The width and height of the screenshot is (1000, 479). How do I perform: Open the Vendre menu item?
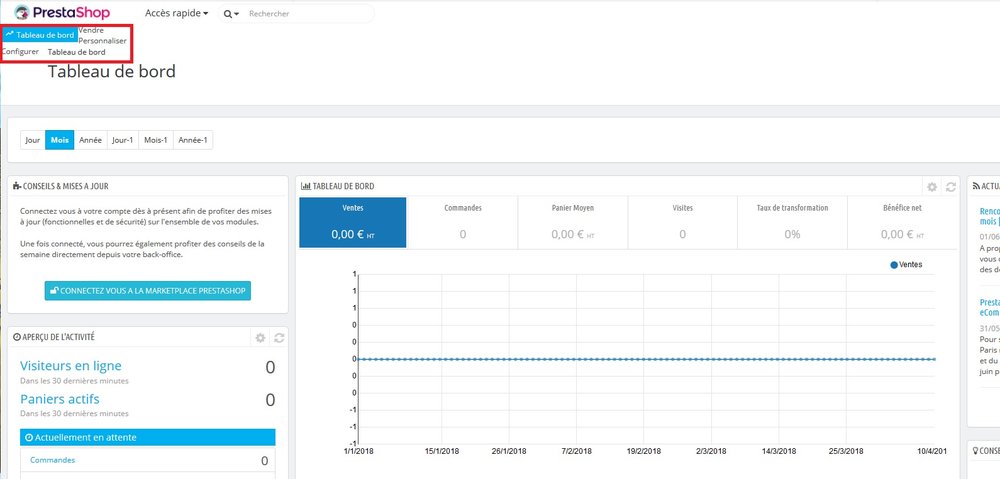[91, 30]
